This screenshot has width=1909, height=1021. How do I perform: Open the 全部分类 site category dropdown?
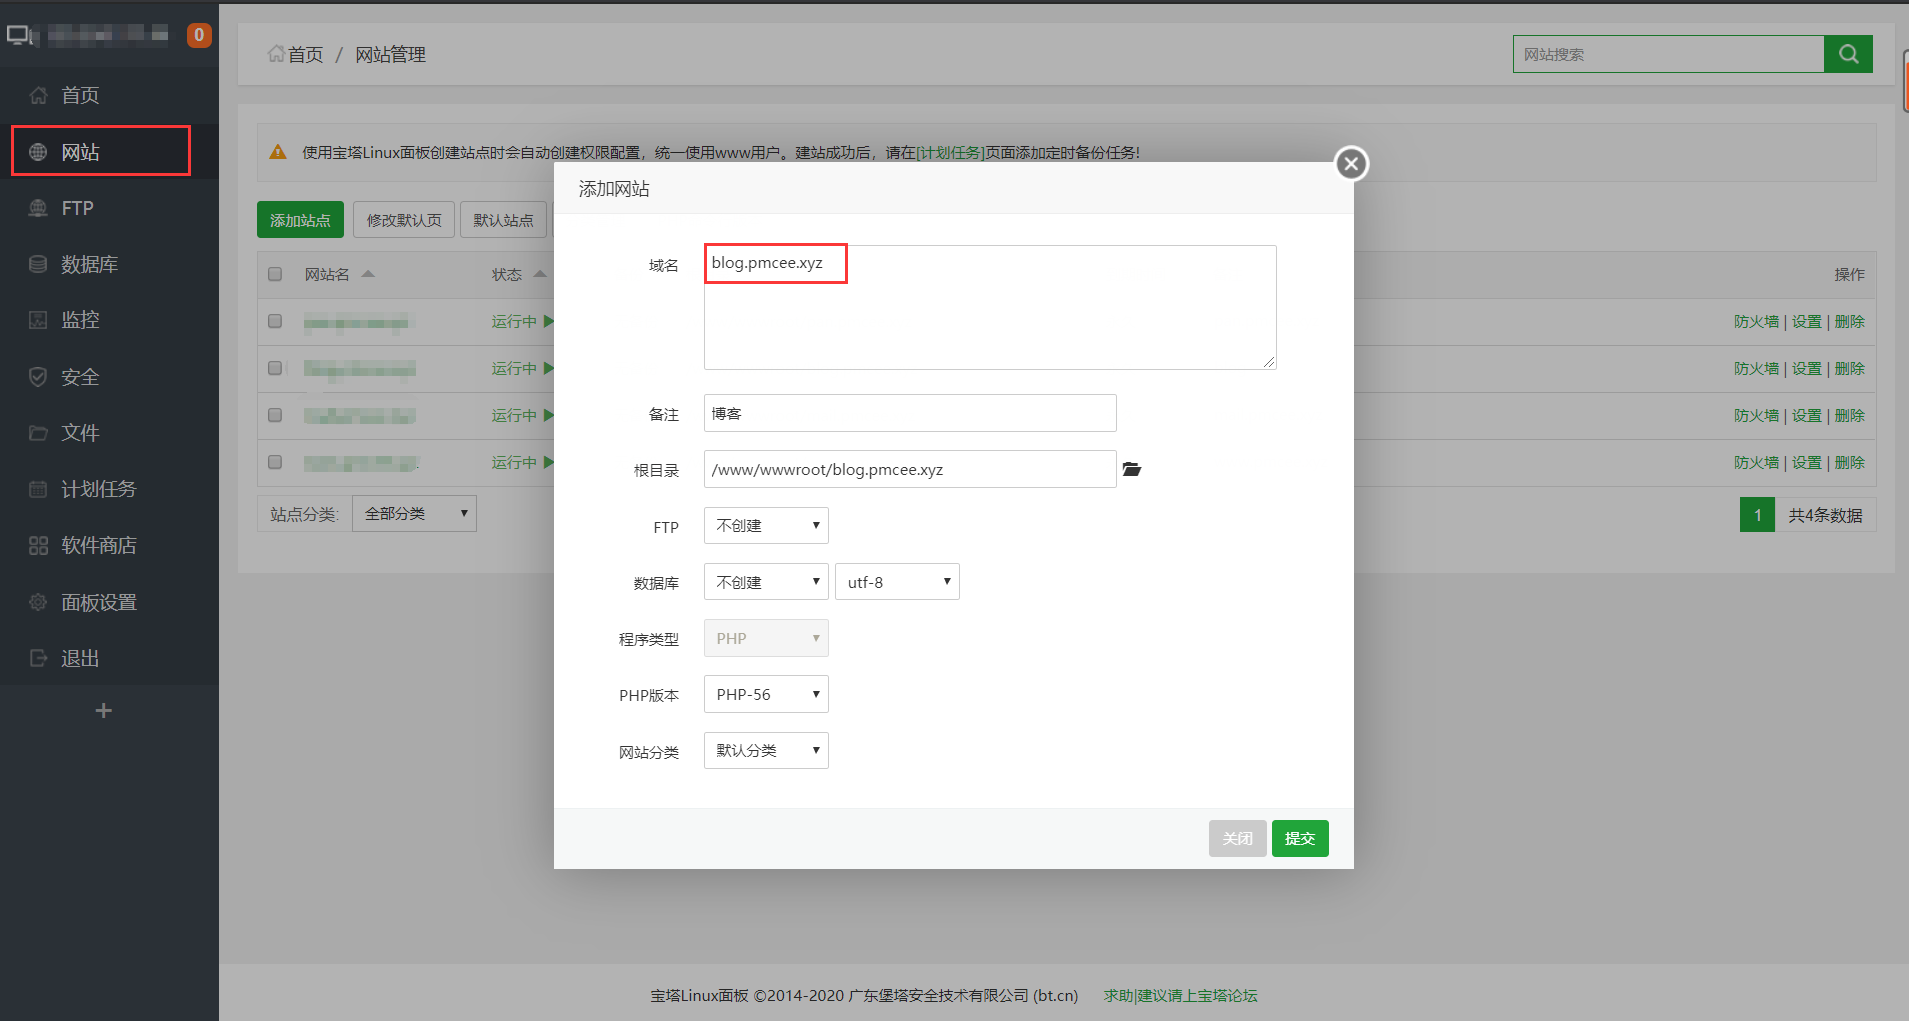[414, 512]
